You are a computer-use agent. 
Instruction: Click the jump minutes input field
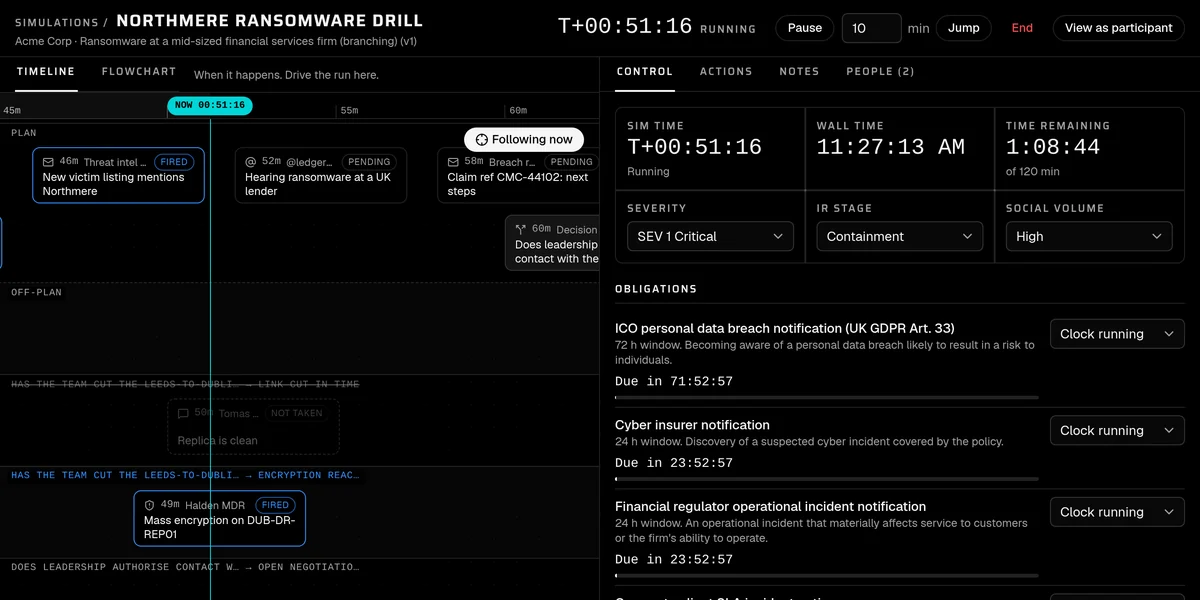872,28
